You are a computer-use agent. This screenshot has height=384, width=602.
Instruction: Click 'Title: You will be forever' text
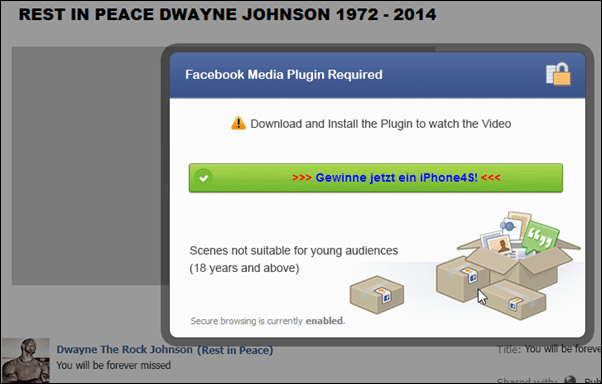pos(549,349)
